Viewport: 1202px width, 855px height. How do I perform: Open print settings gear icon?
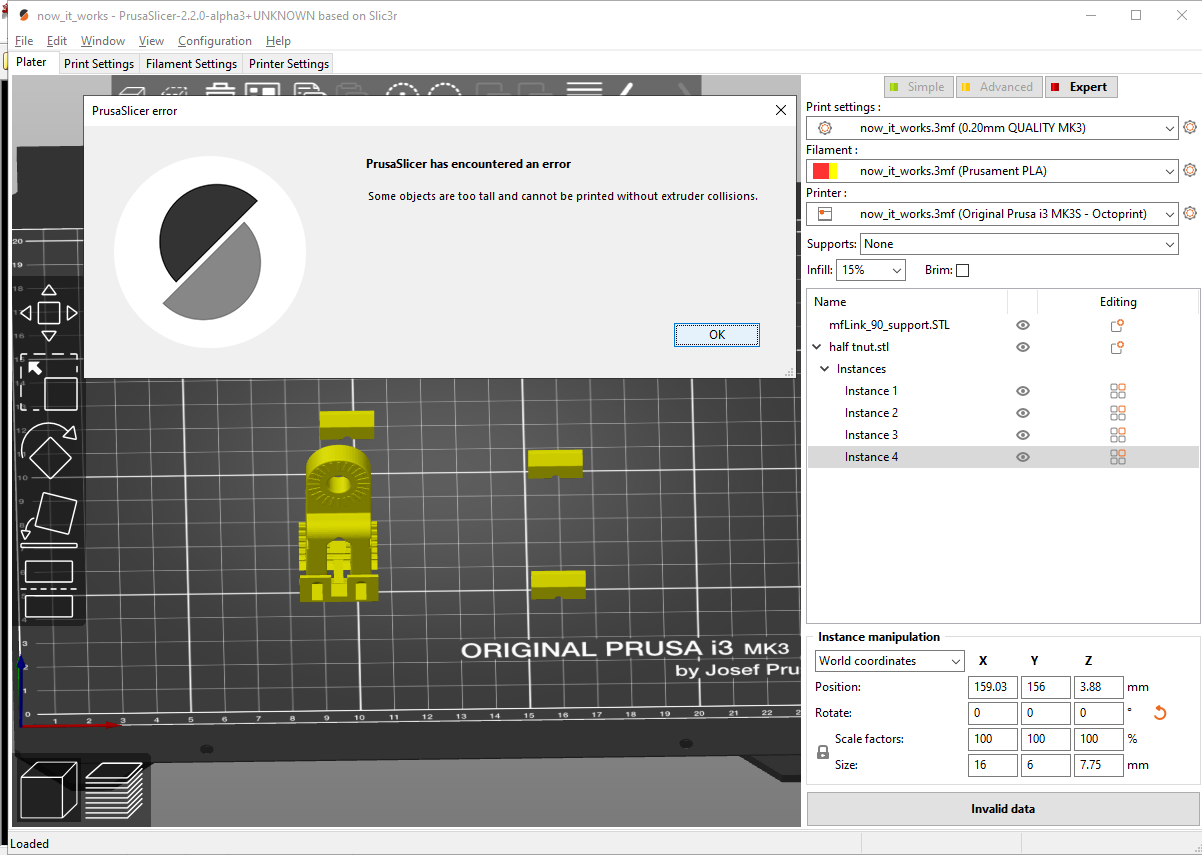[x=1190, y=128]
